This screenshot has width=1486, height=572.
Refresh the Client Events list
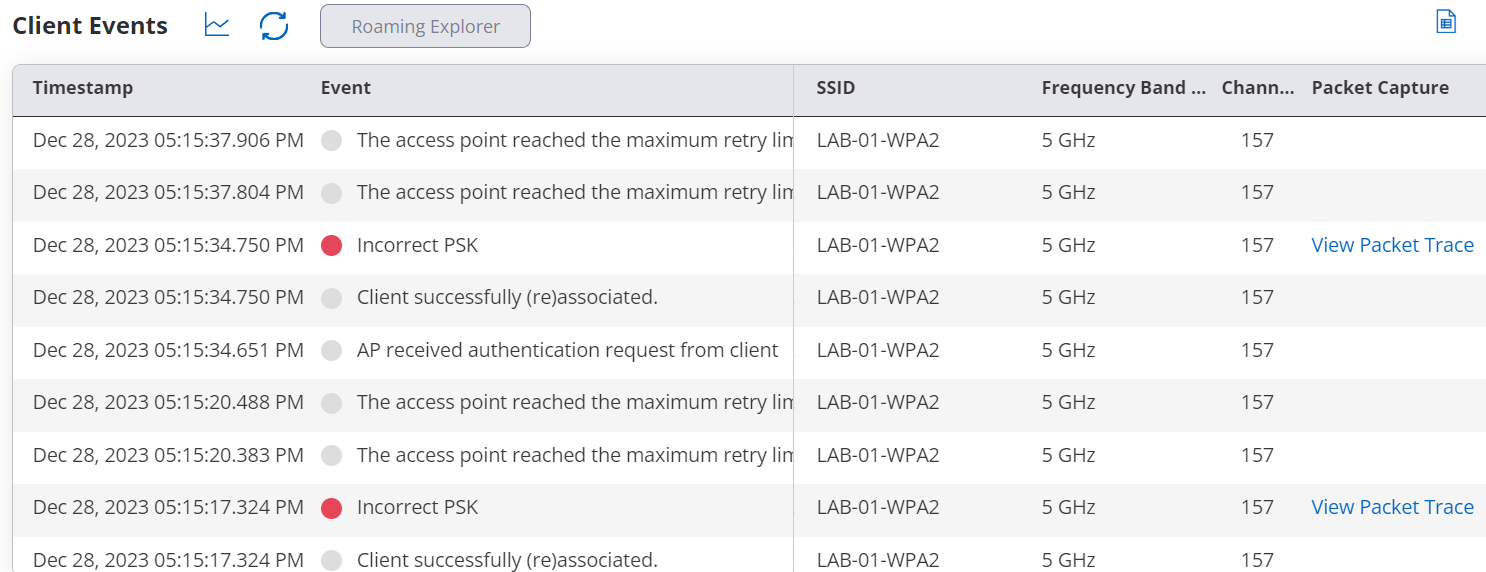point(274,26)
